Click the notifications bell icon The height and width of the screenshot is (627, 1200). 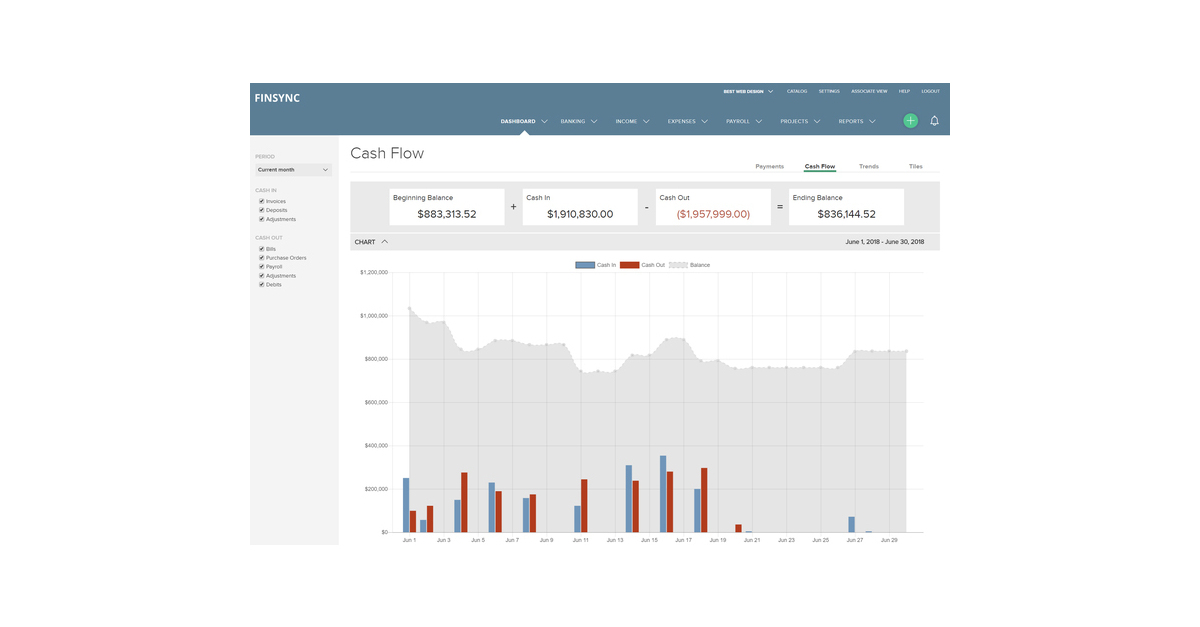(x=934, y=120)
